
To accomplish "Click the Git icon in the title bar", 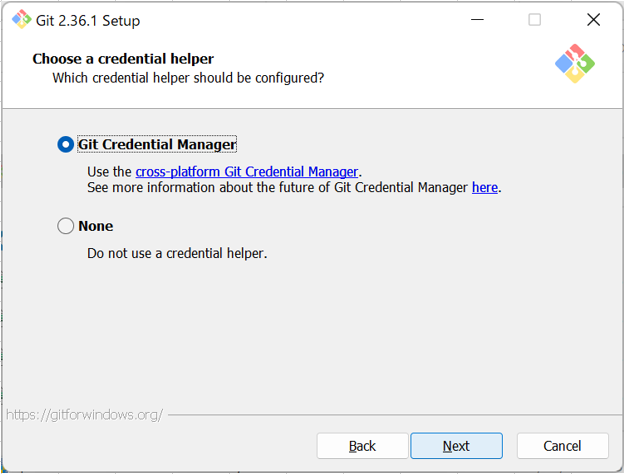I will click(x=20, y=20).
